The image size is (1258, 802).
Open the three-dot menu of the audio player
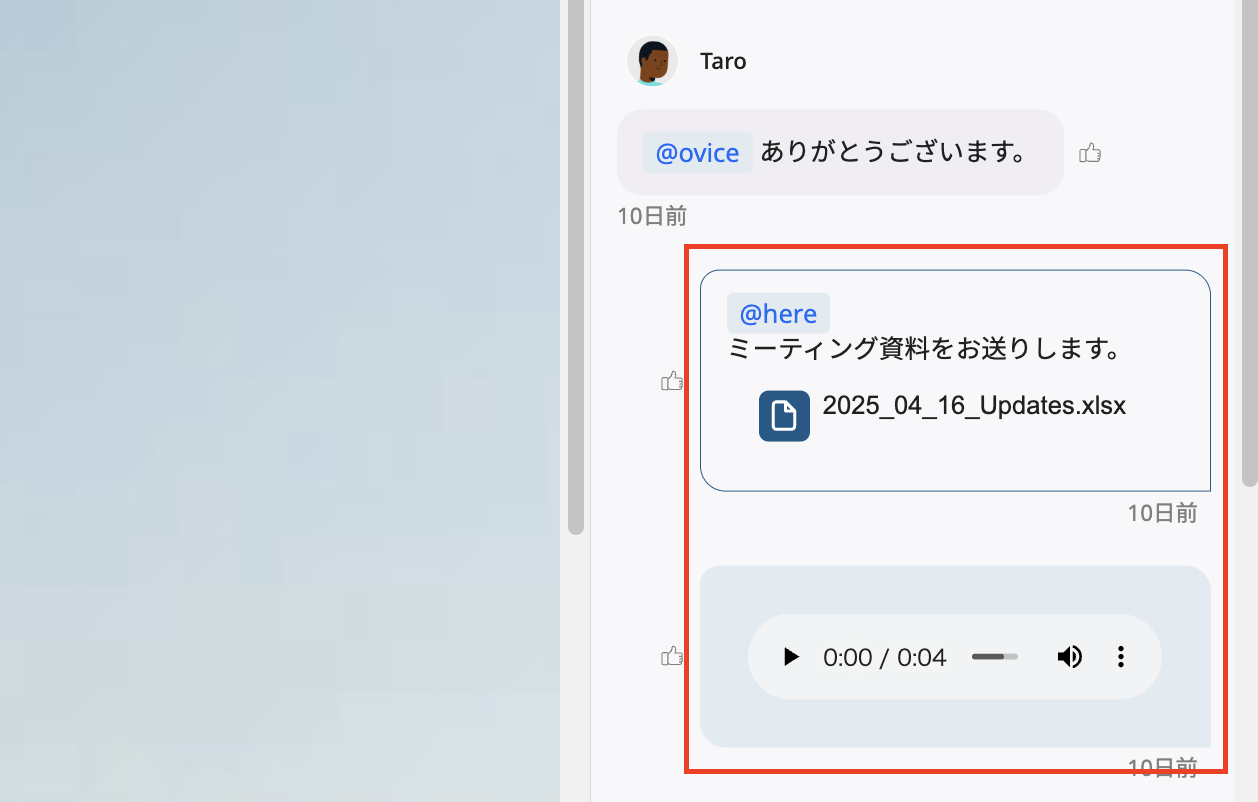pyautogui.click(x=1121, y=657)
